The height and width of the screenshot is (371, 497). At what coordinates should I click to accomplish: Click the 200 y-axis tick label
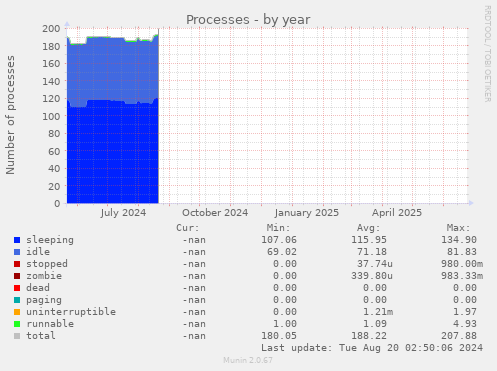coord(51,28)
